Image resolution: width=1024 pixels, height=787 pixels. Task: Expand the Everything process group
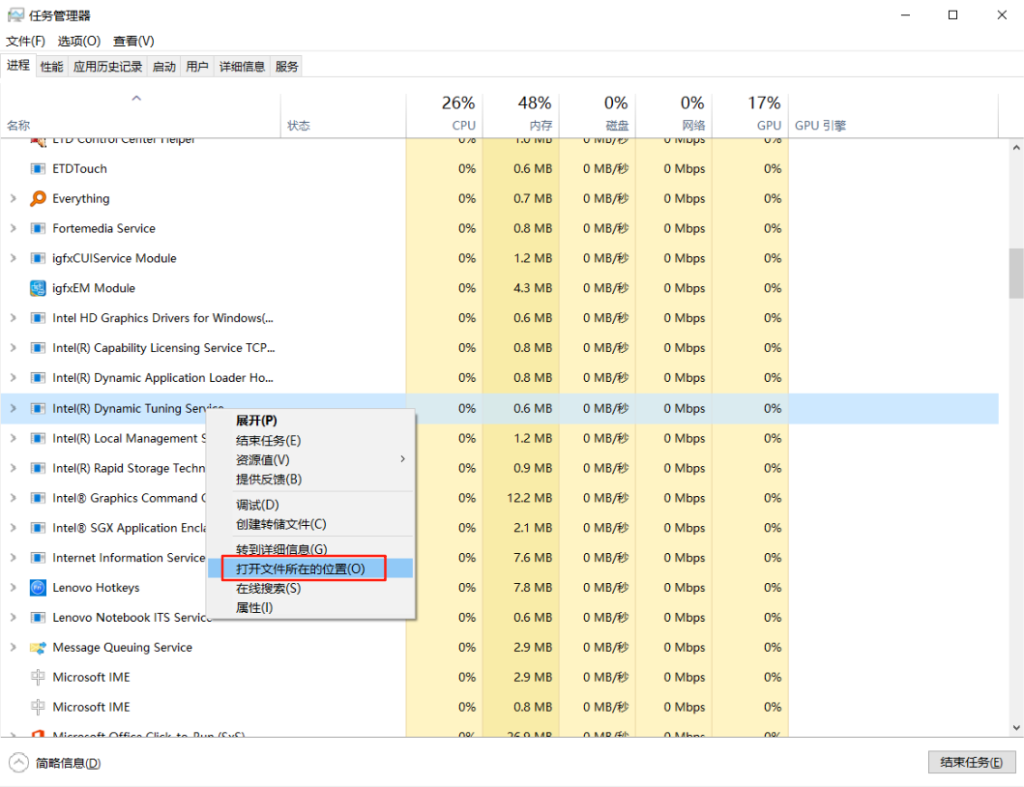point(13,199)
